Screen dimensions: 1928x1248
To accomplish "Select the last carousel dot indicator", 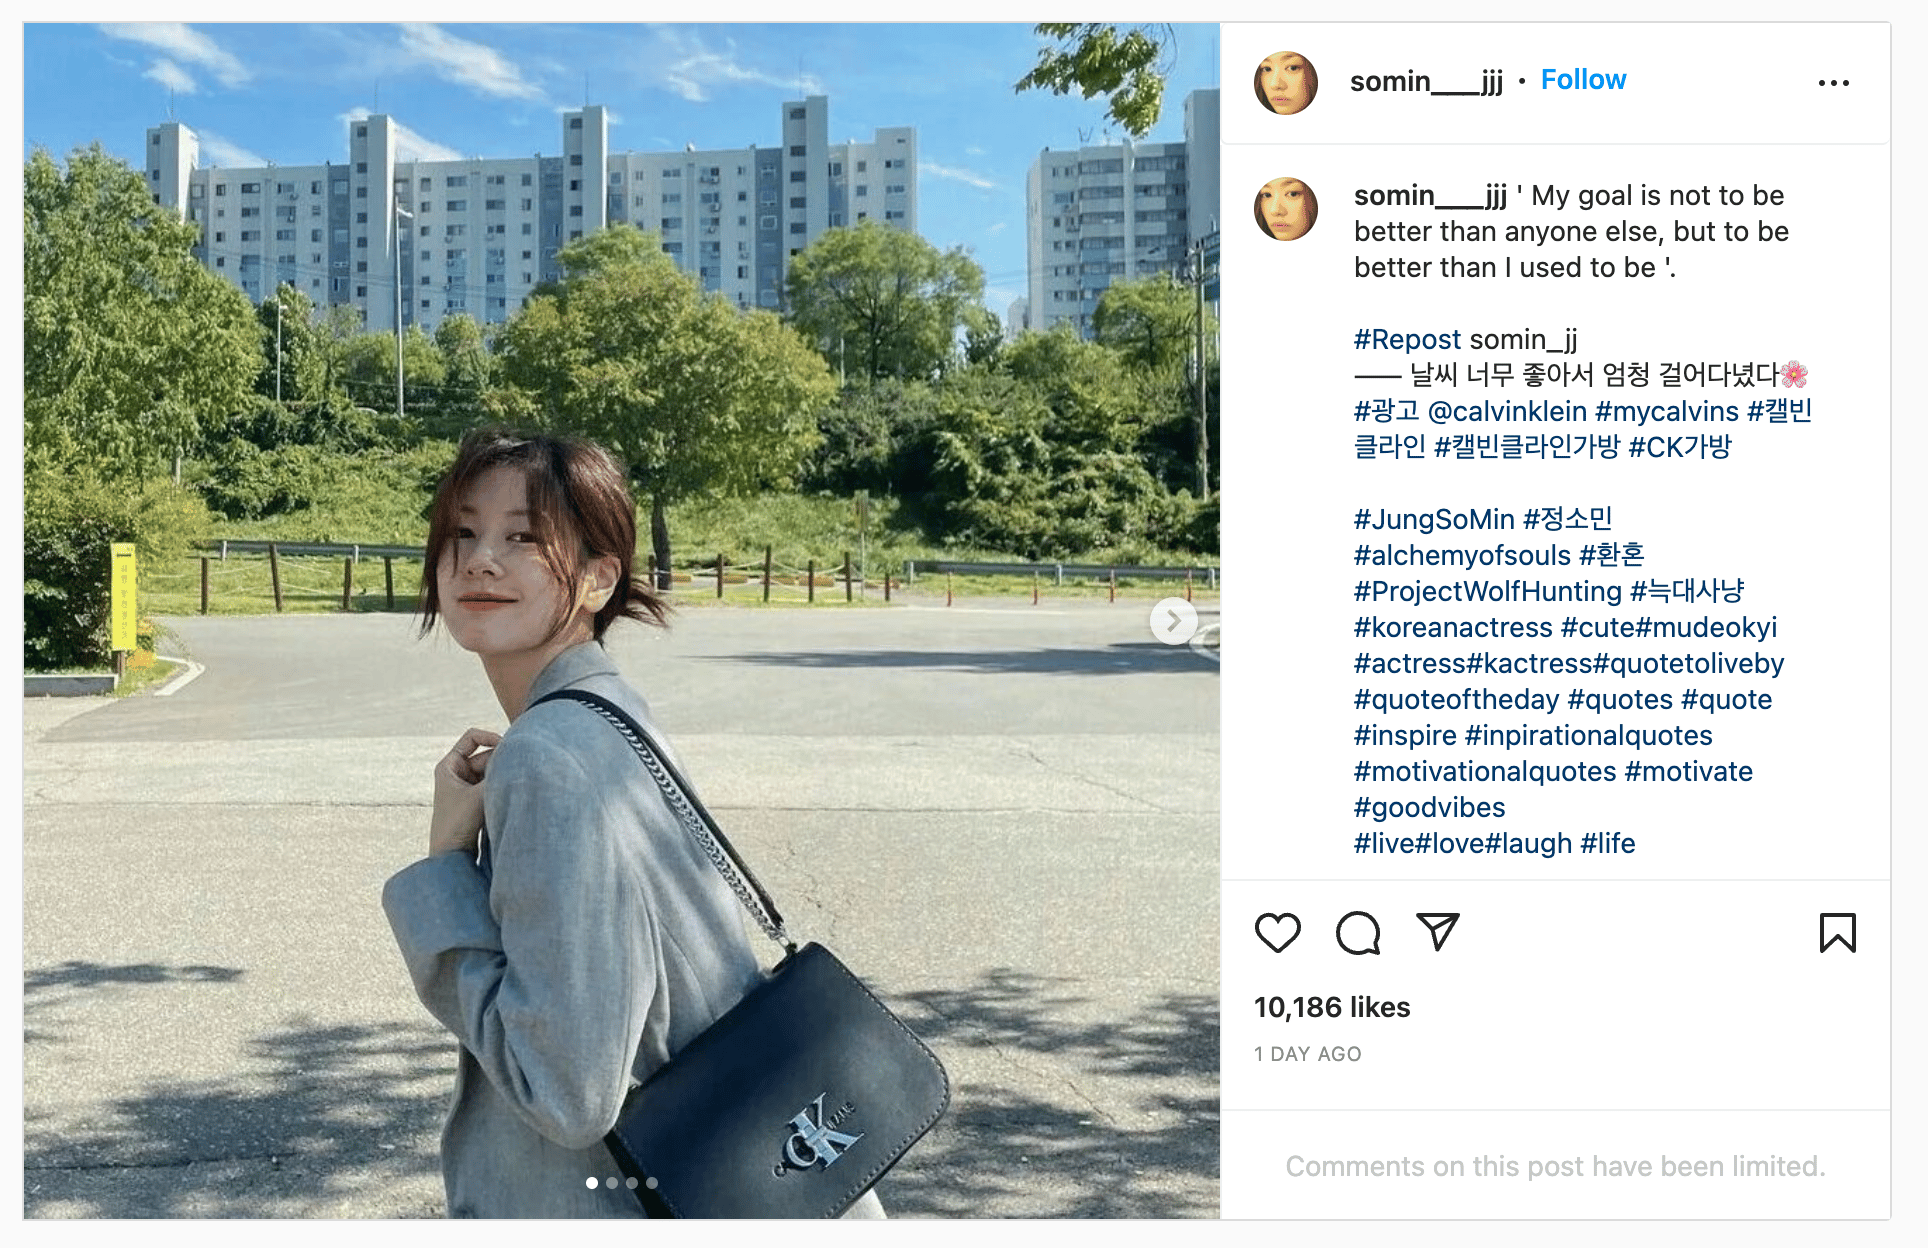I will (x=652, y=1183).
